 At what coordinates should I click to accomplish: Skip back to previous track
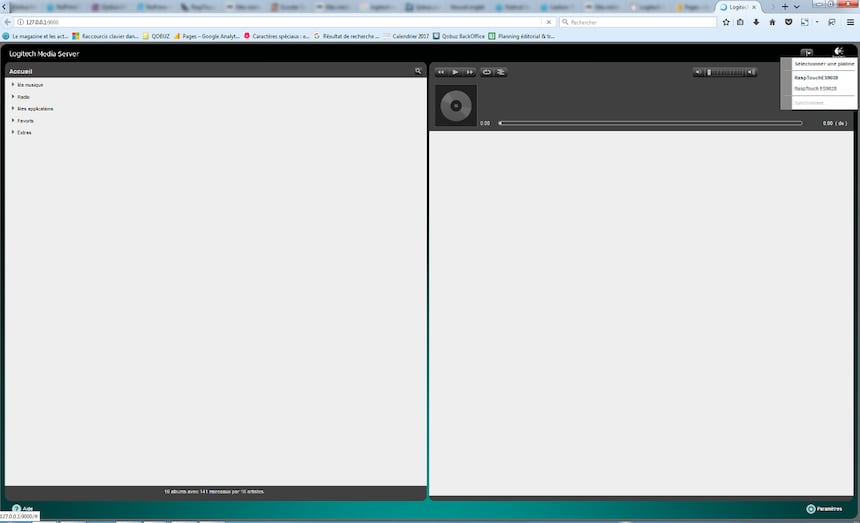pos(441,72)
